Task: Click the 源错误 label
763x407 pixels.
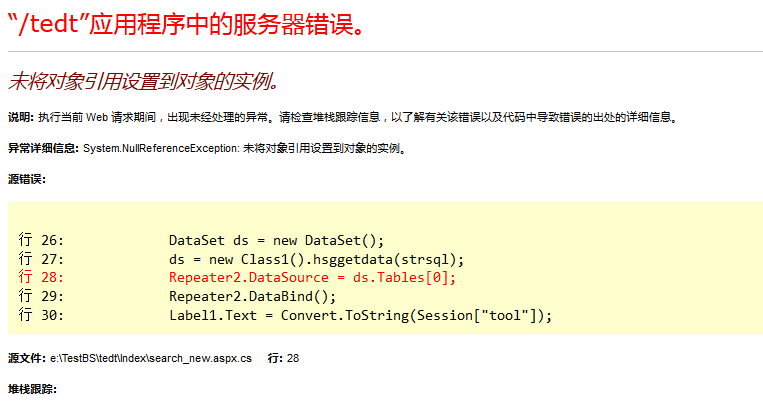Action: tap(27, 180)
